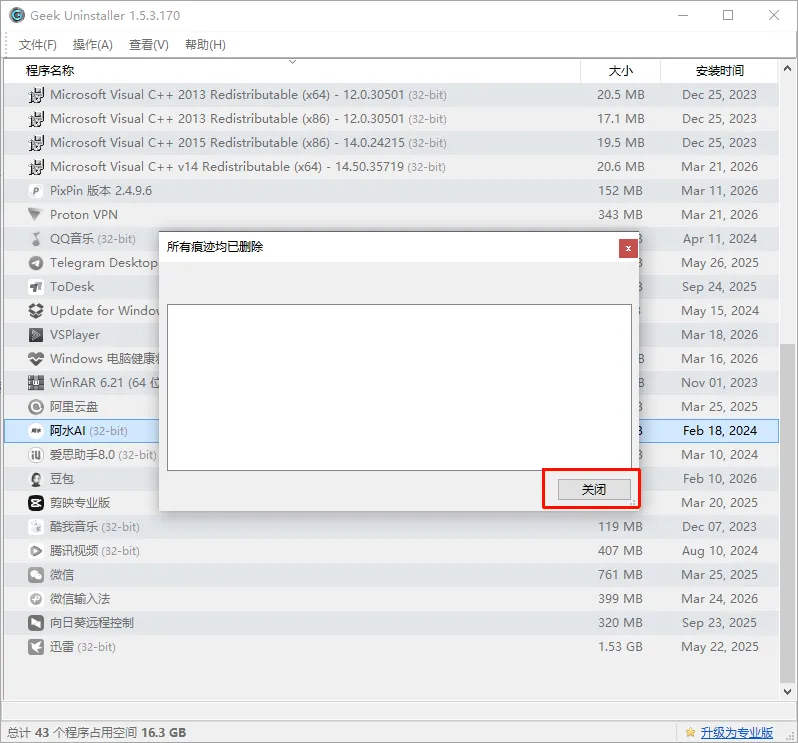Click icon of Visual C++ 2015 x86 row
Viewport: 798px width, 743px height.
[x=36, y=143]
